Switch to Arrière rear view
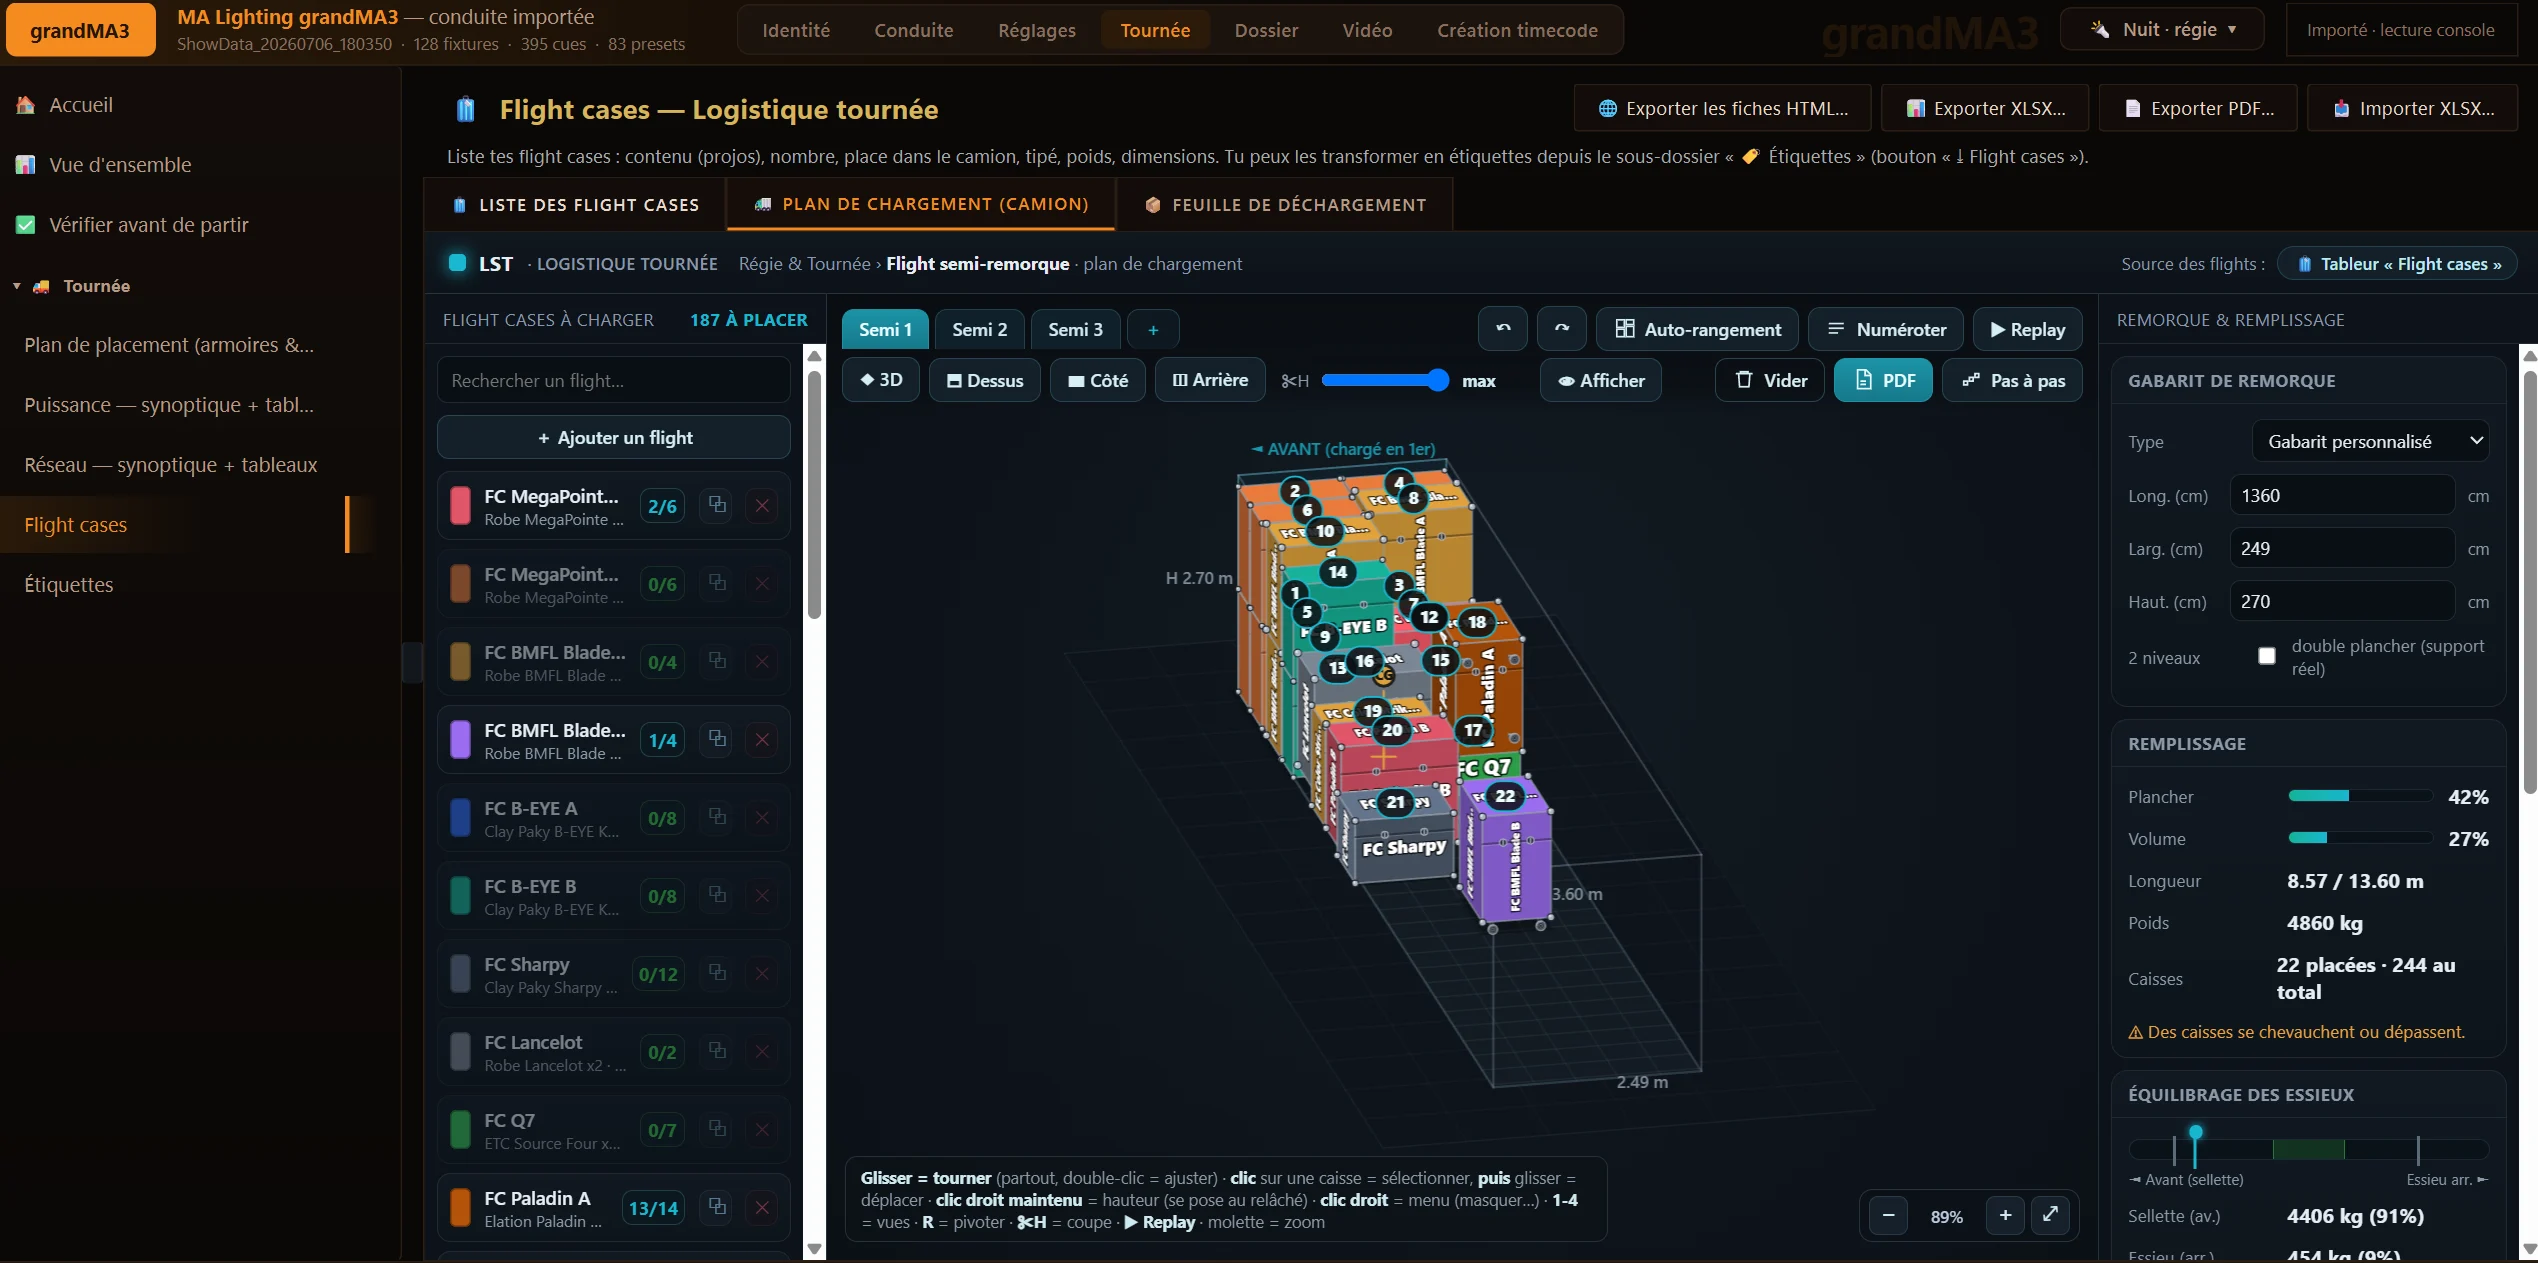This screenshot has width=2538, height=1263. click(x=1210, y=380)
